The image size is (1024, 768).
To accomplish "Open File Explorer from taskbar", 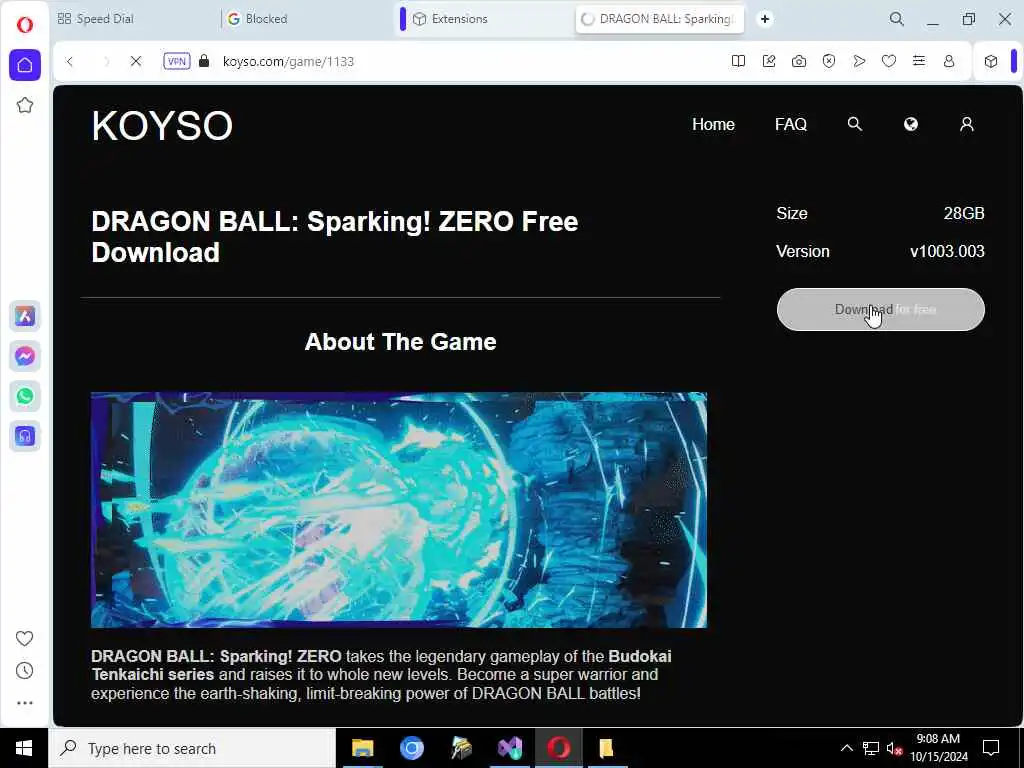I will click(362, 748).
